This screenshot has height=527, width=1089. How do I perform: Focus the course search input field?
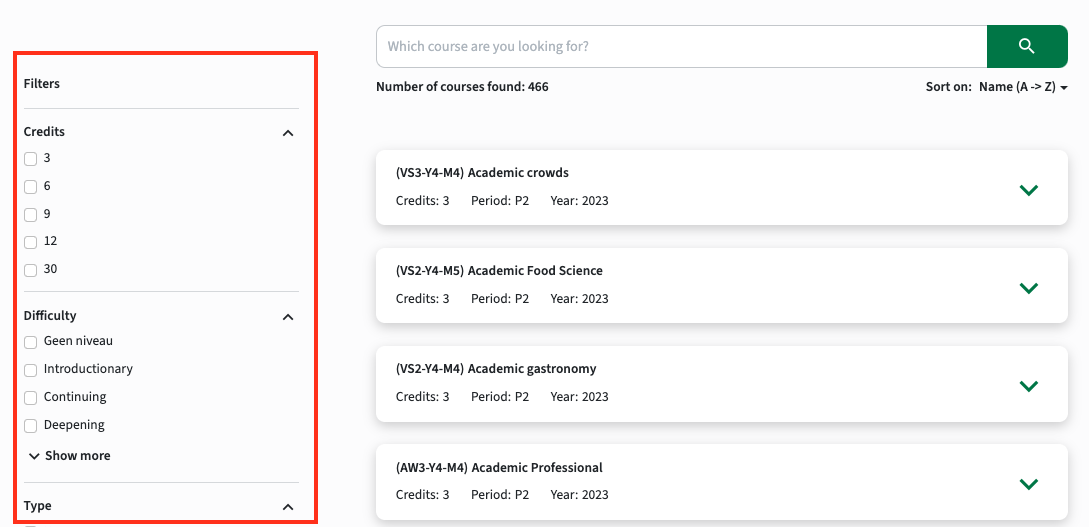pos(681,47)
